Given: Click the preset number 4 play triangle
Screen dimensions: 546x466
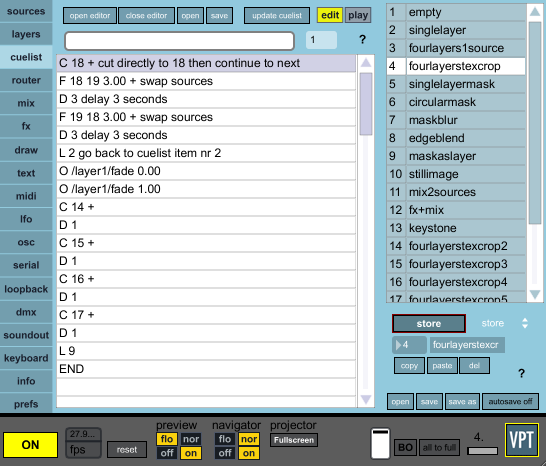Looking at the screenshot, I should (398, 345).
